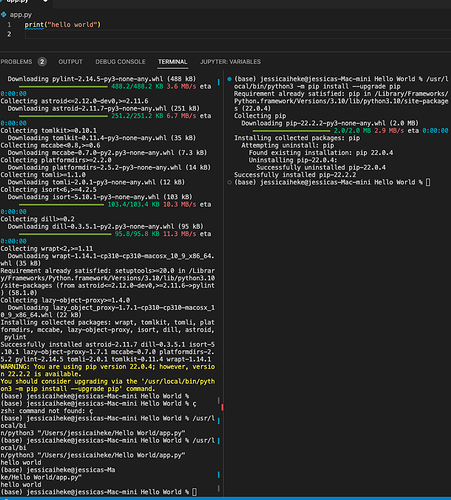Open the JUPYTER: VARIABLES tab
Viewport: 451px width, 500px height.
pyautogui.click(x=230, y=62)
